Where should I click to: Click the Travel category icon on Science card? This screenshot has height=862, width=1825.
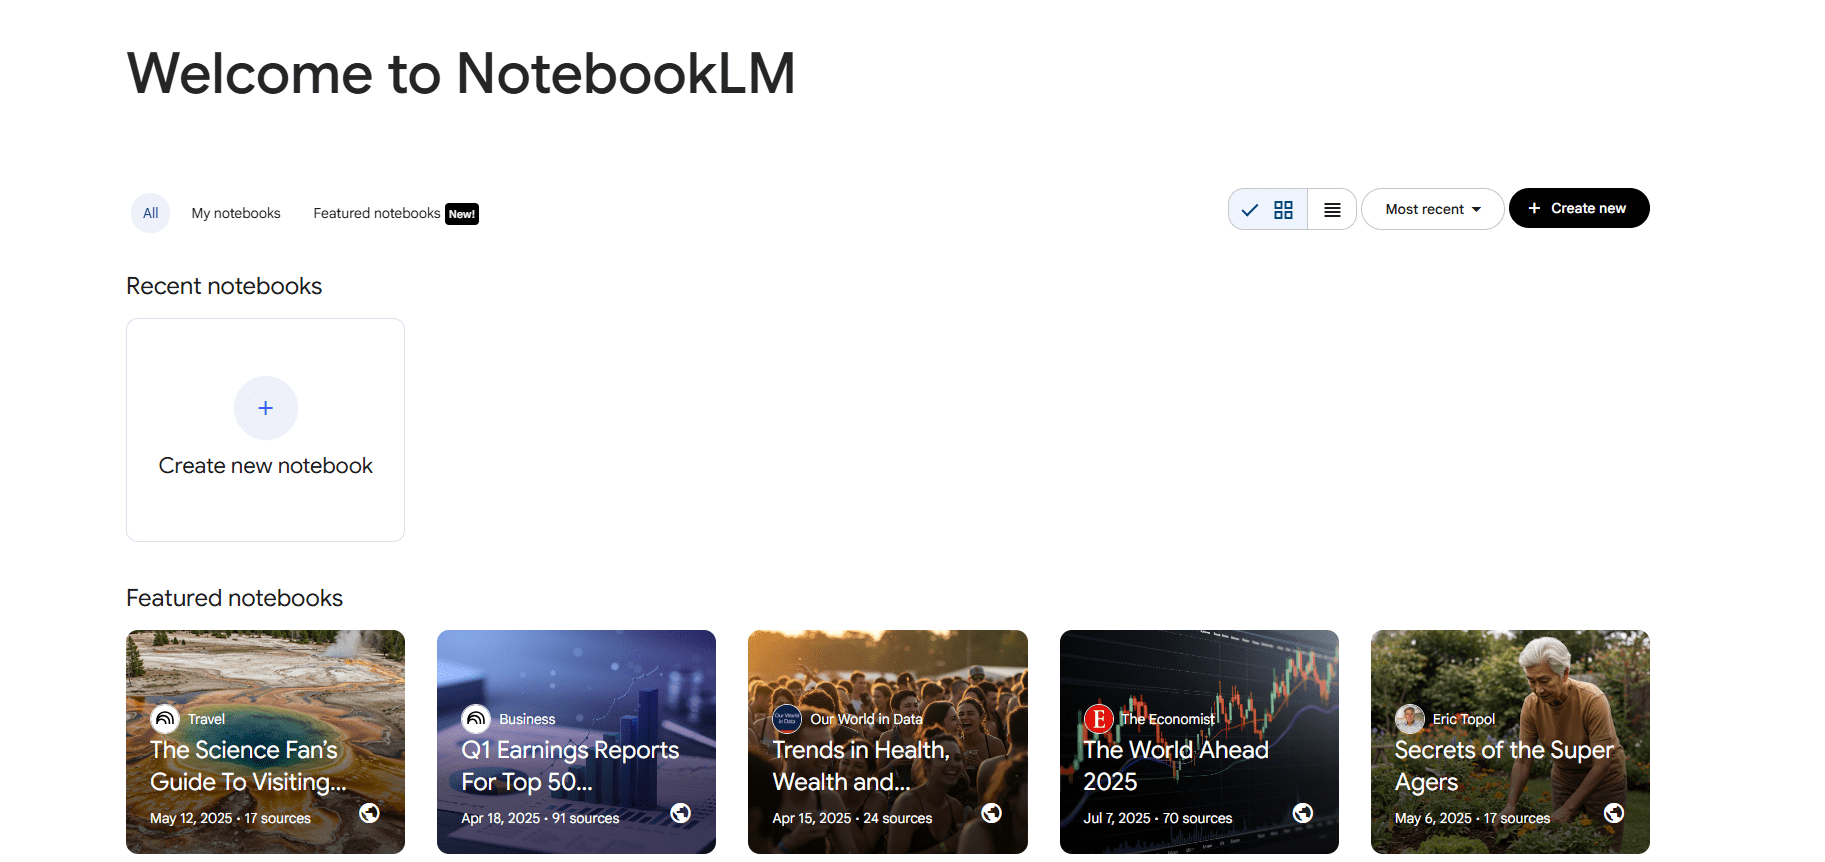165,718
